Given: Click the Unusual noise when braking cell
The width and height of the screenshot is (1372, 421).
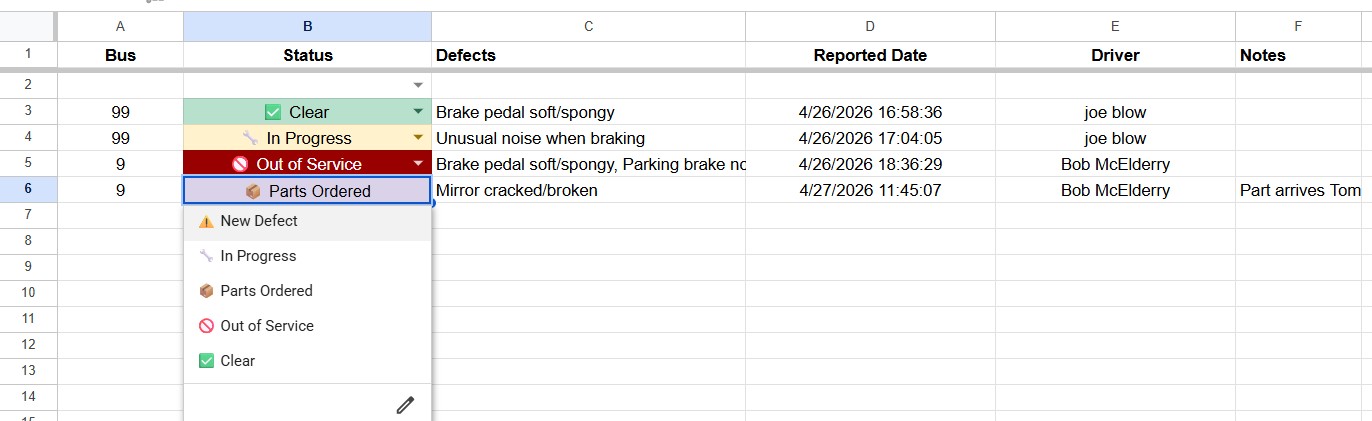Looking at the screenshot, I should pos(588,138).
